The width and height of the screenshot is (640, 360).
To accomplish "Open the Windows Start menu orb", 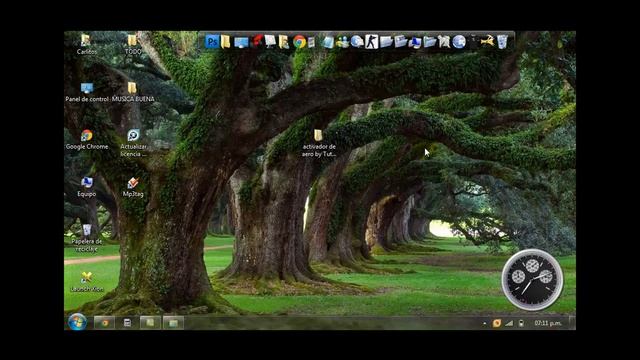I will 77,322.
